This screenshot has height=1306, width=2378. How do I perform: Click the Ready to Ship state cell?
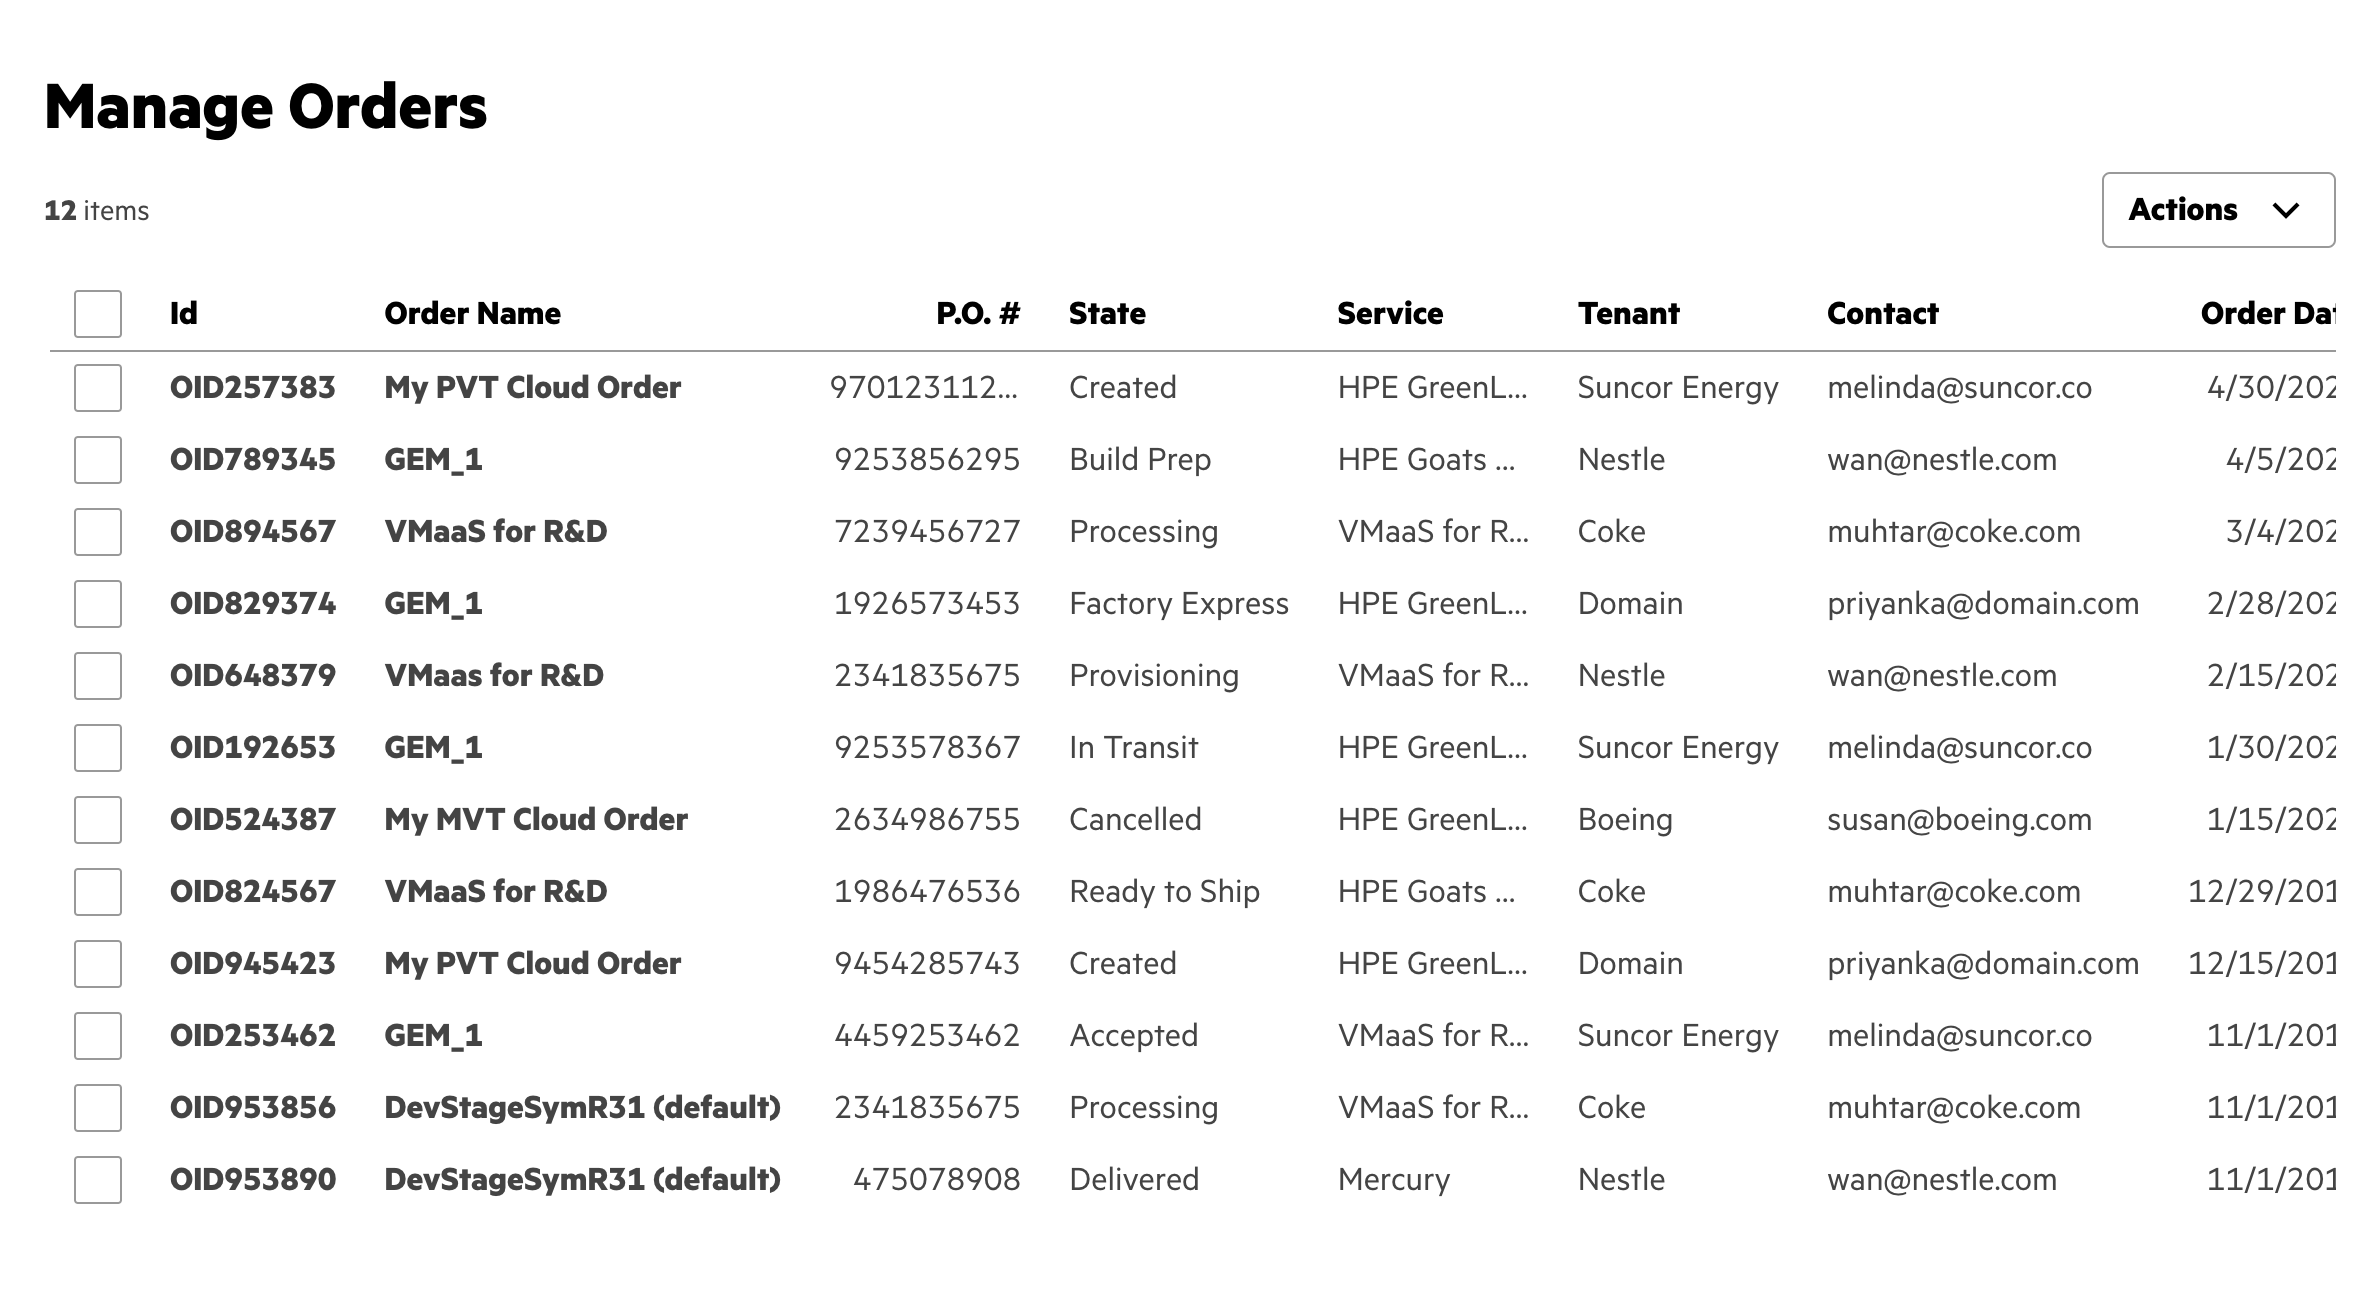[1164, 892]
